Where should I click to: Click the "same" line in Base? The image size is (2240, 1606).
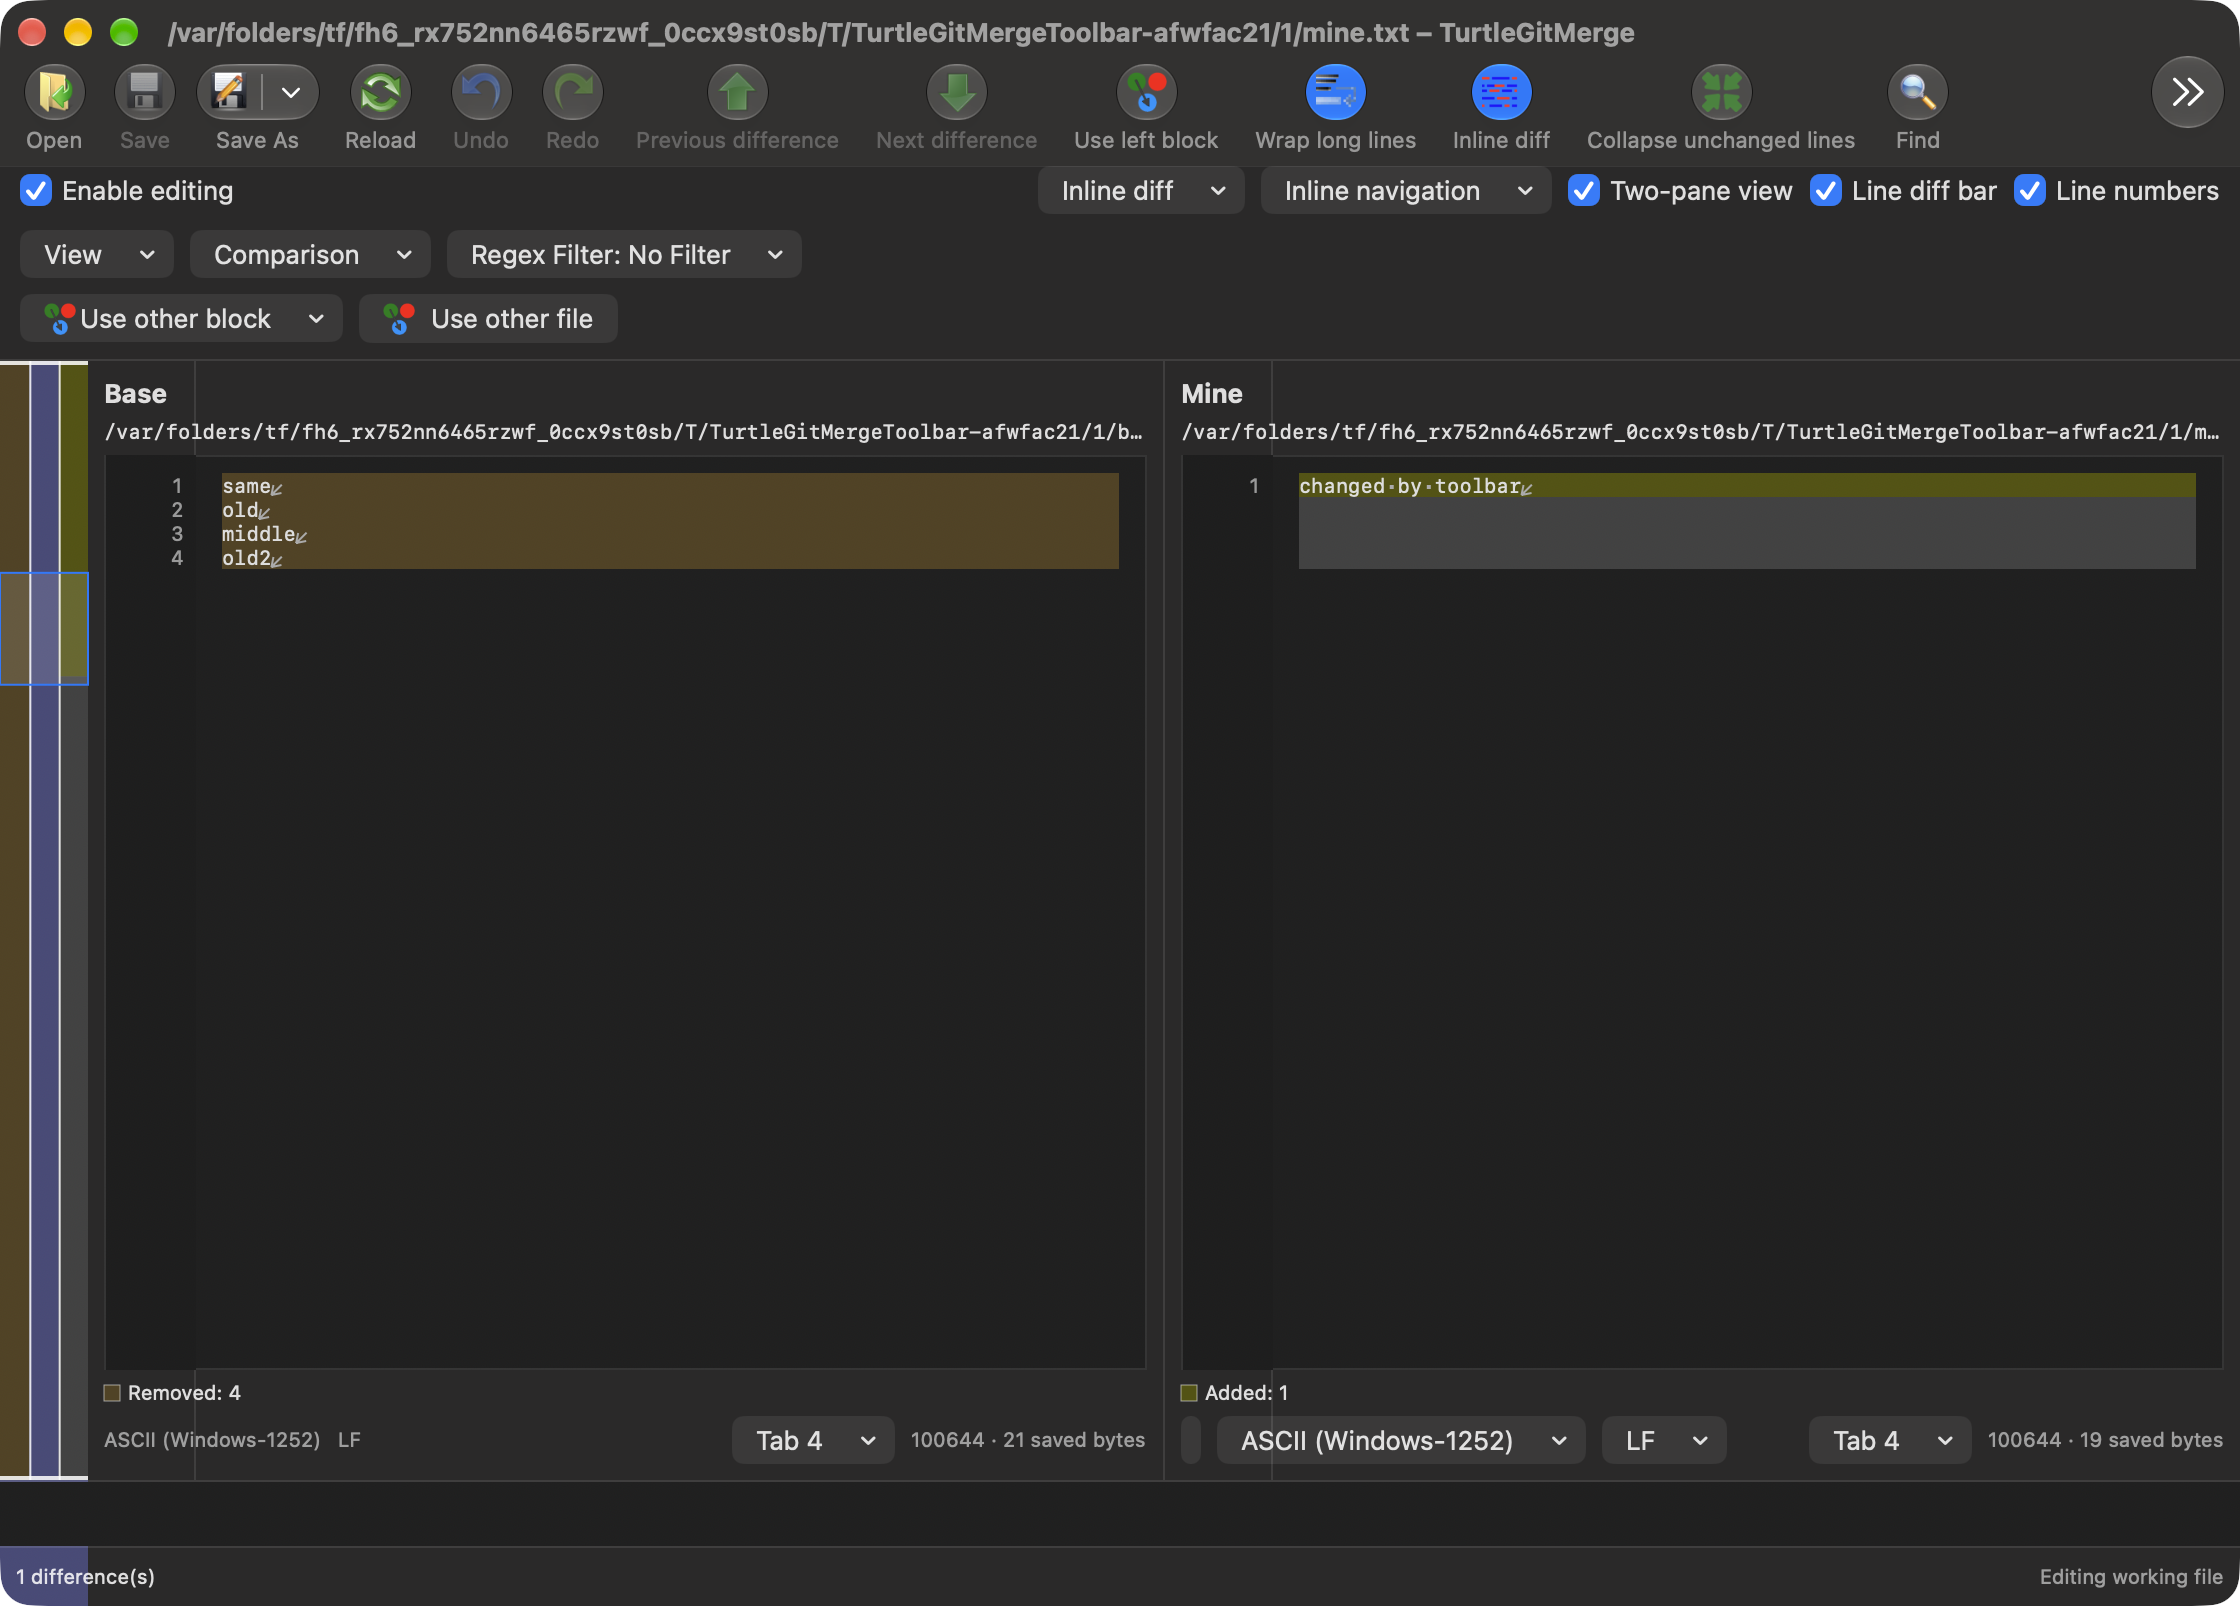pos(670,486)
